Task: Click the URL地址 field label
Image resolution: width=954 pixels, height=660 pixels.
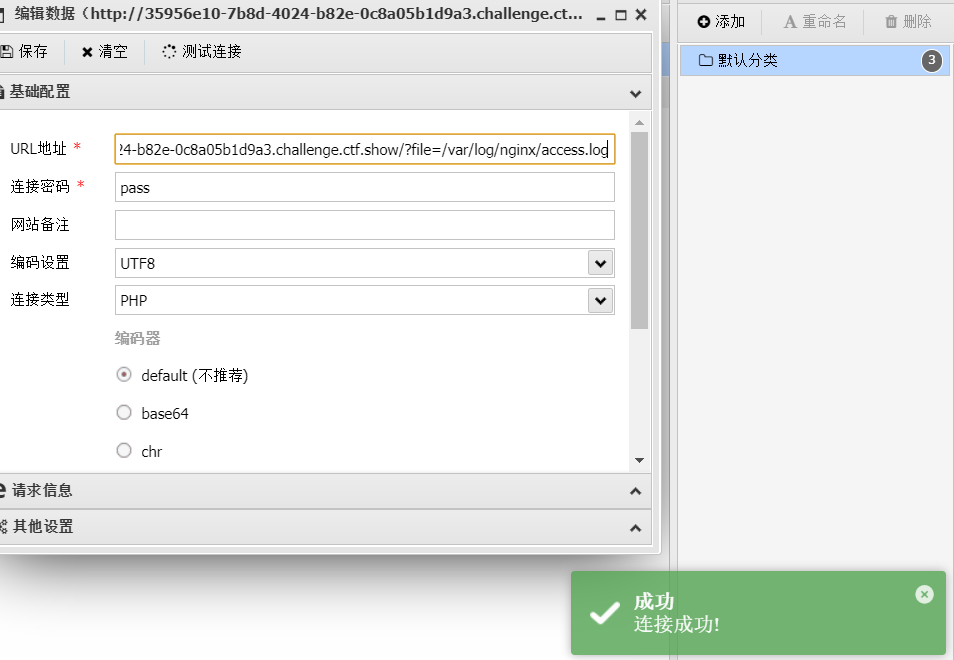Action: point(38,148)
